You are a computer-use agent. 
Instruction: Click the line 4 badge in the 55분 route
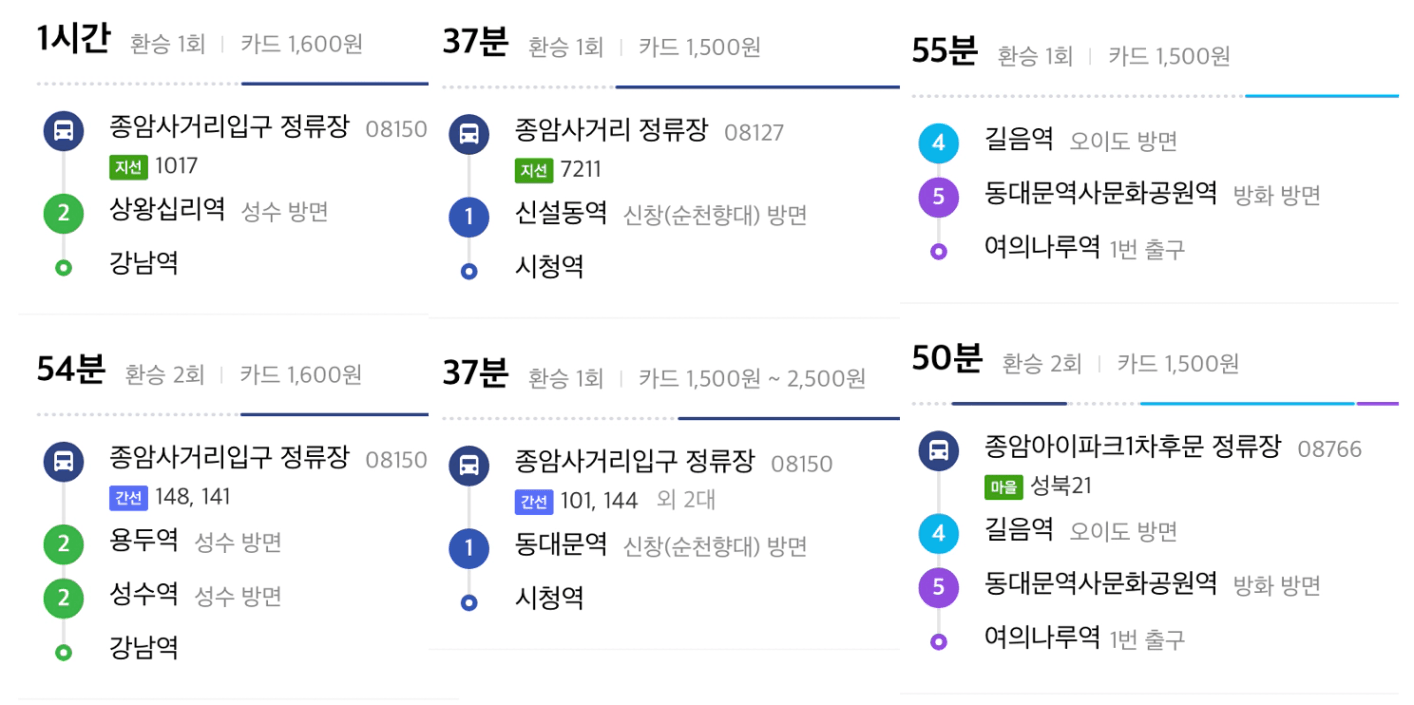pyautogui.click(x=938, y=143)
